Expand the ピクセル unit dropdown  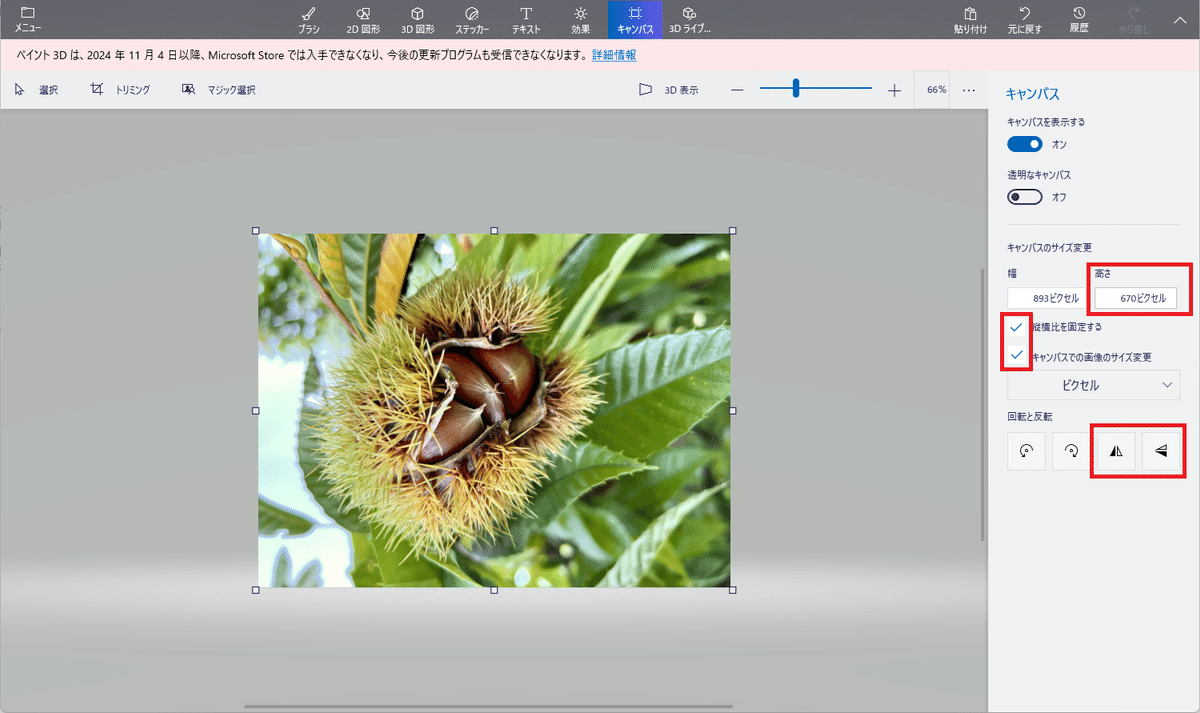point(1093,385)
